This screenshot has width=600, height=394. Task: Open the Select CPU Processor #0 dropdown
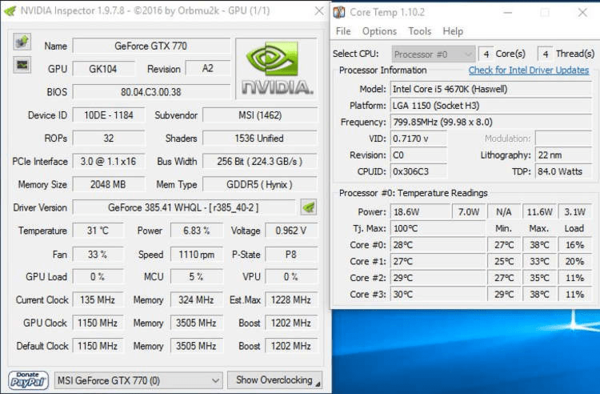(433, 54)
